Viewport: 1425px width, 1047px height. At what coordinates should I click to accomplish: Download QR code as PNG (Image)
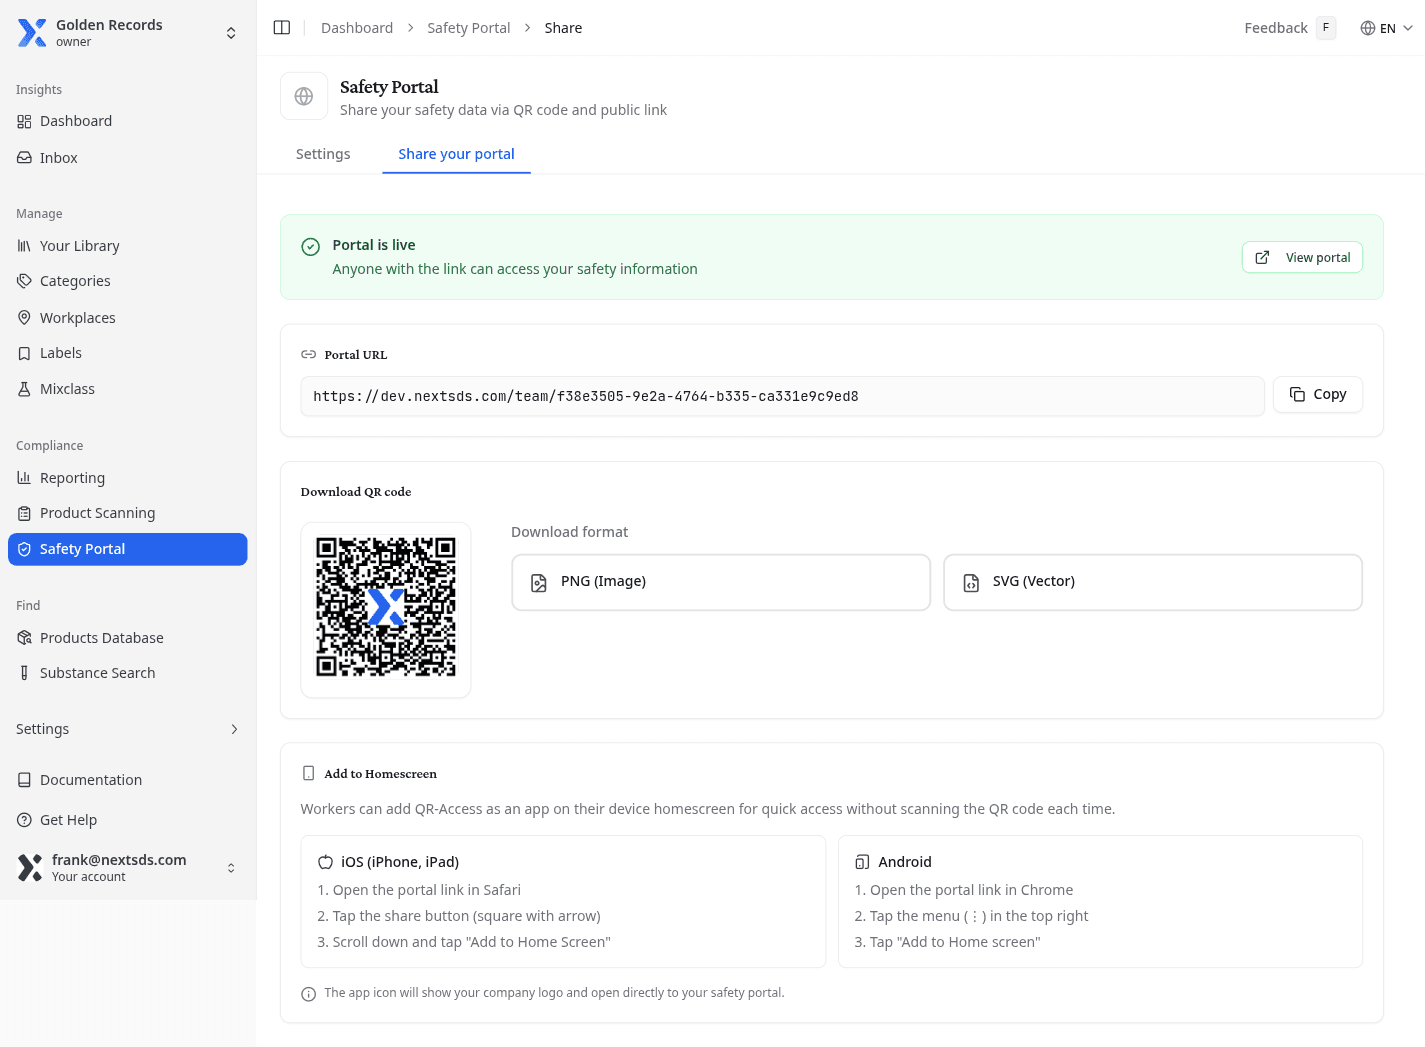[x=721, y=582]
